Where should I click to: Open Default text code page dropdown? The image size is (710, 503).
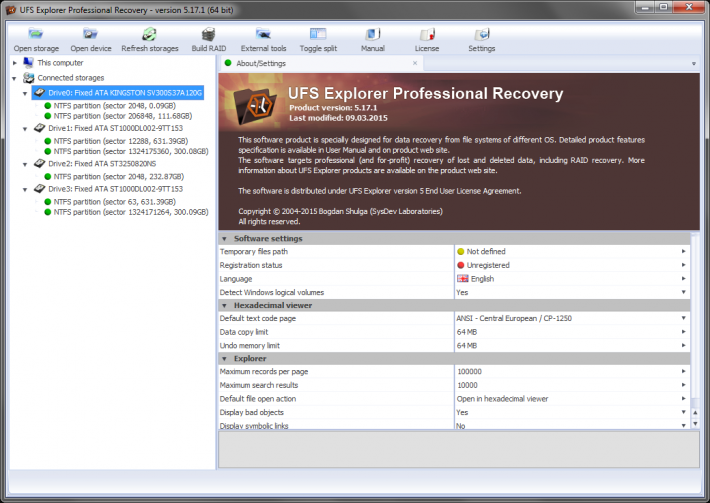(x=684, y=318)
